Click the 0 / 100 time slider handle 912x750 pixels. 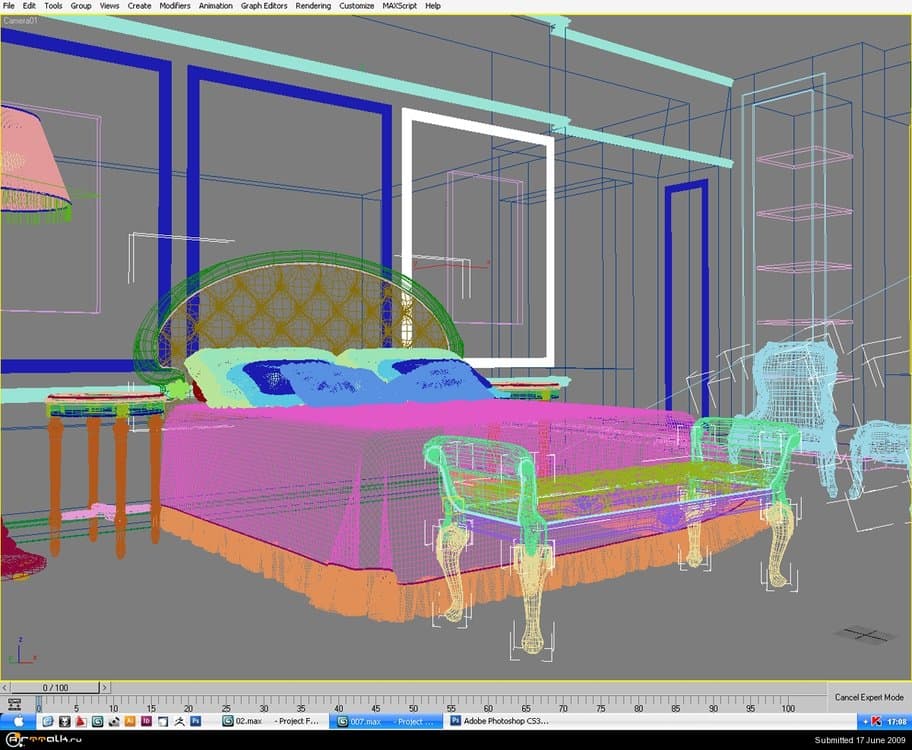(x=54, y=688)
